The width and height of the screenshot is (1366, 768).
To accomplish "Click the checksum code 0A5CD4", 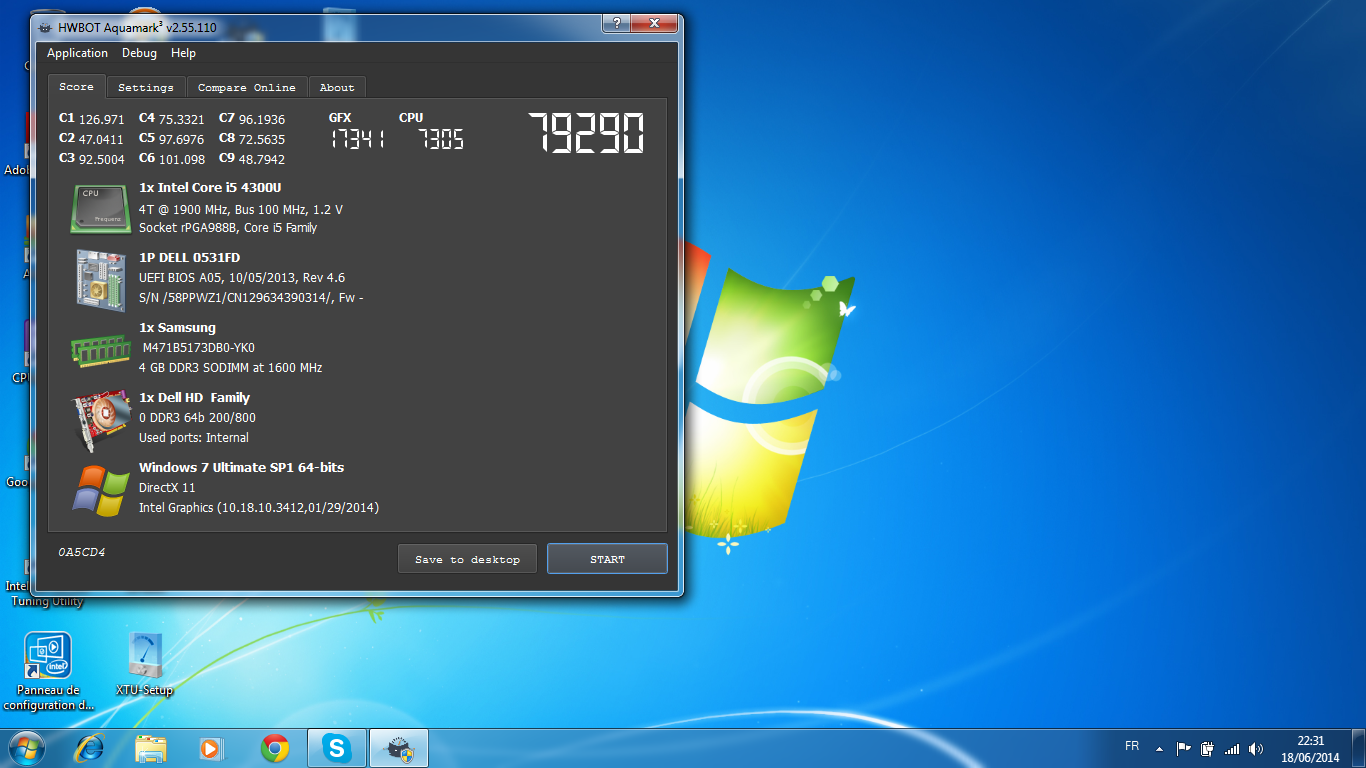I will tap(82, 552).
